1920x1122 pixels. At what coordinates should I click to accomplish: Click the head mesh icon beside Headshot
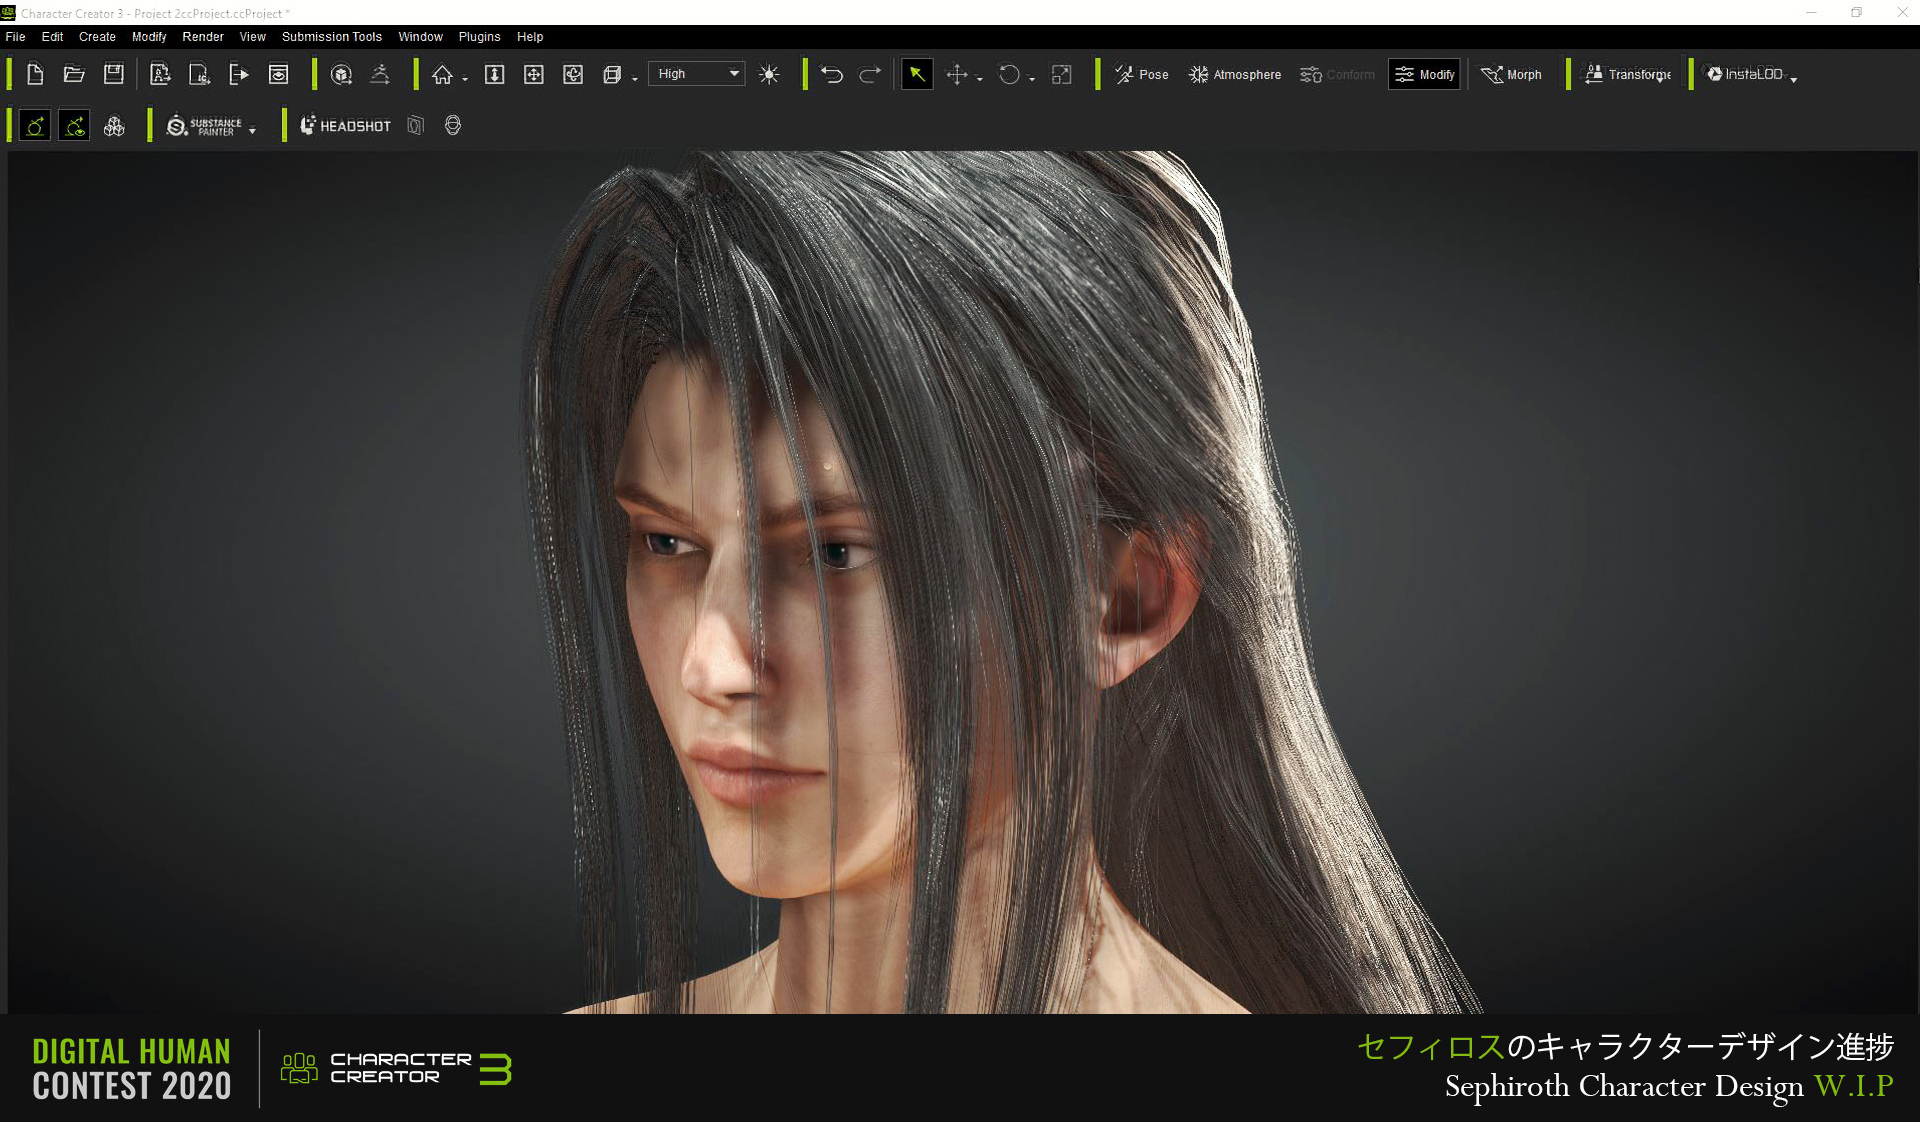[x=453, y=126]
